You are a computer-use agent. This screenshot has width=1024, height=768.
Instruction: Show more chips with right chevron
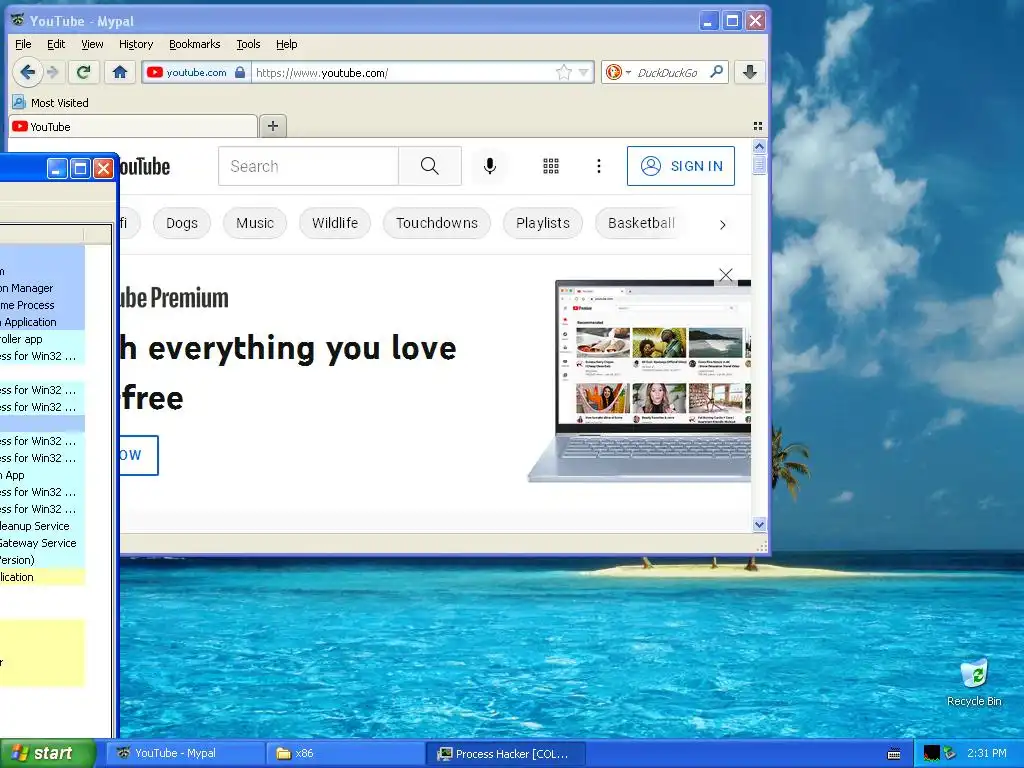(722, 225)
